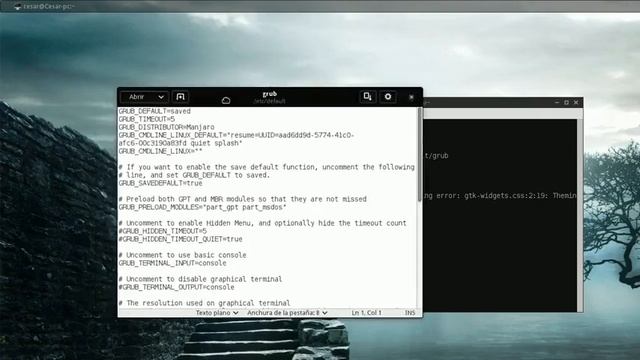Open the Anchura de la pestaña dropdown
The width and height of the screenshot is (640, 360).
[287, 313]
